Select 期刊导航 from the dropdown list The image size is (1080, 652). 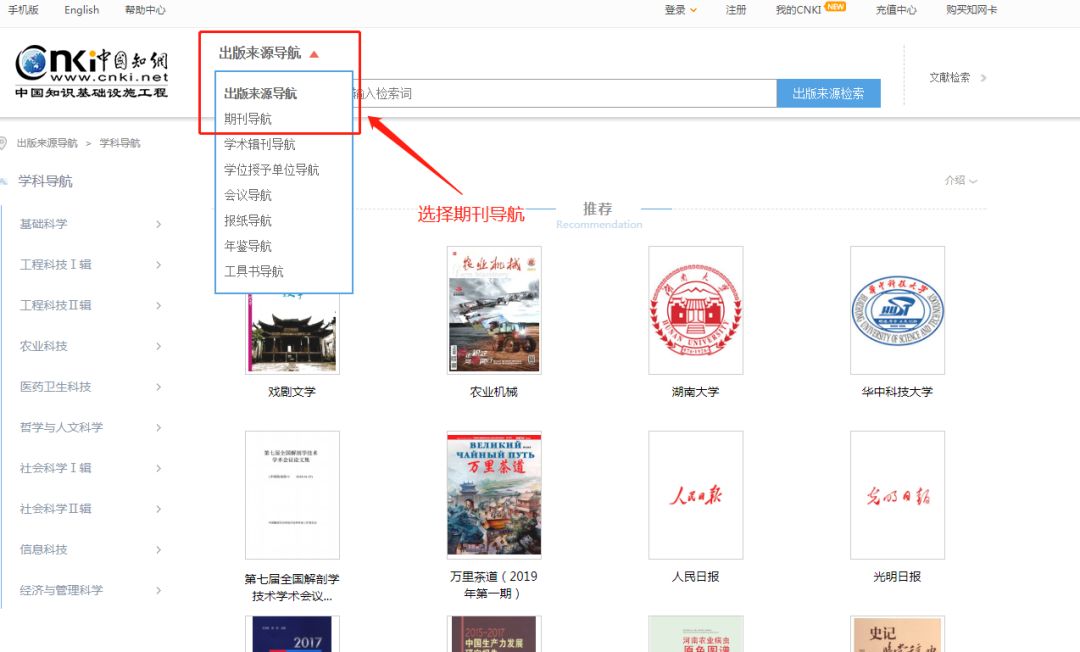(x=248, y=119)
